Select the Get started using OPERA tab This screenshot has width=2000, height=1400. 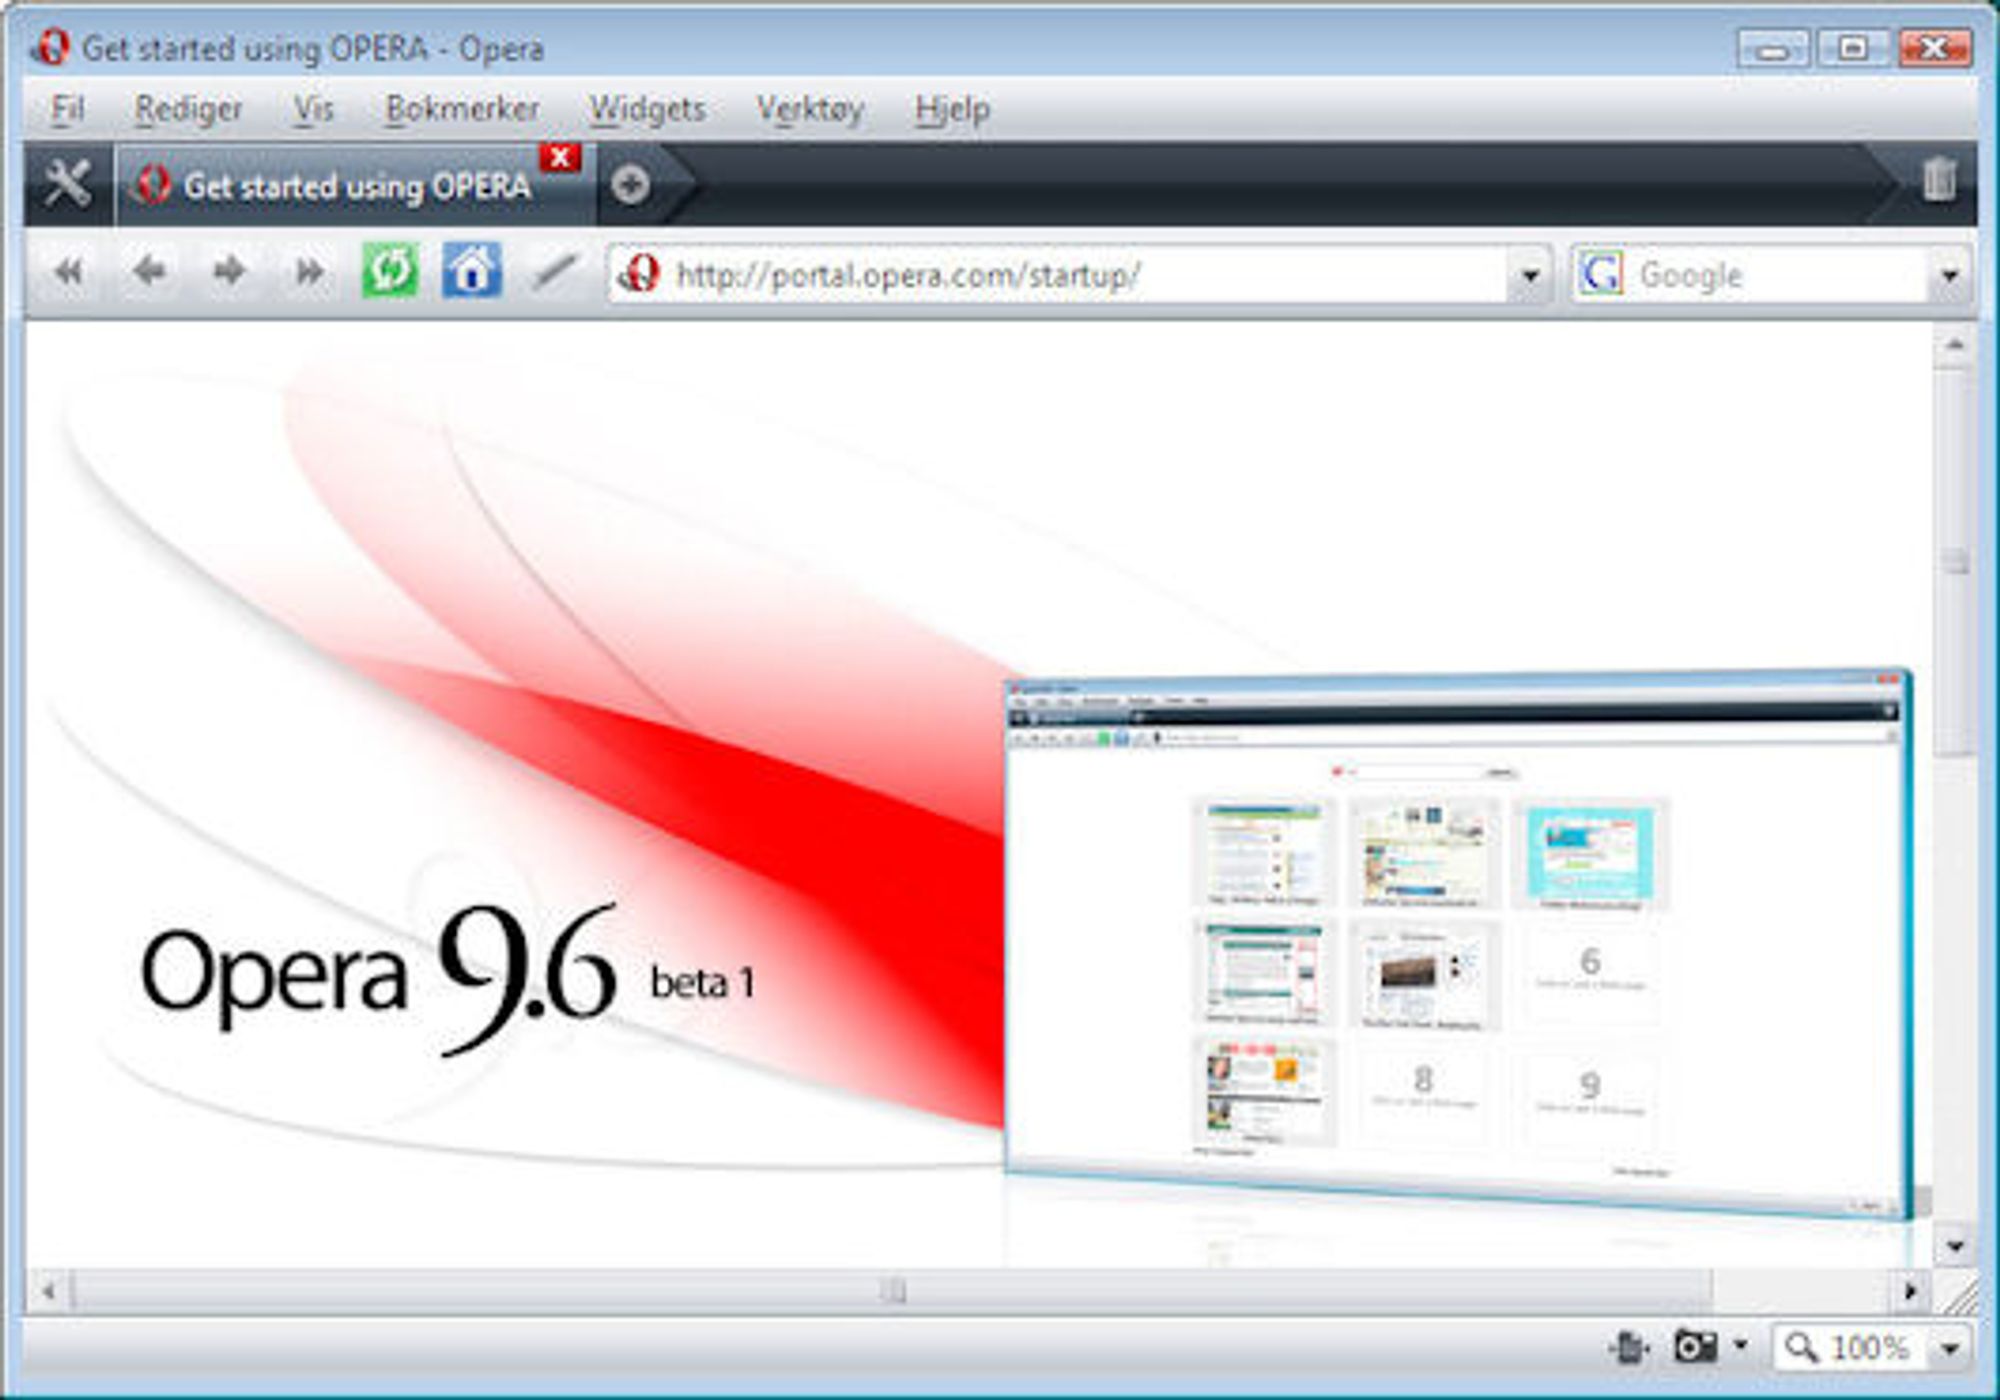tap(356, 186)
